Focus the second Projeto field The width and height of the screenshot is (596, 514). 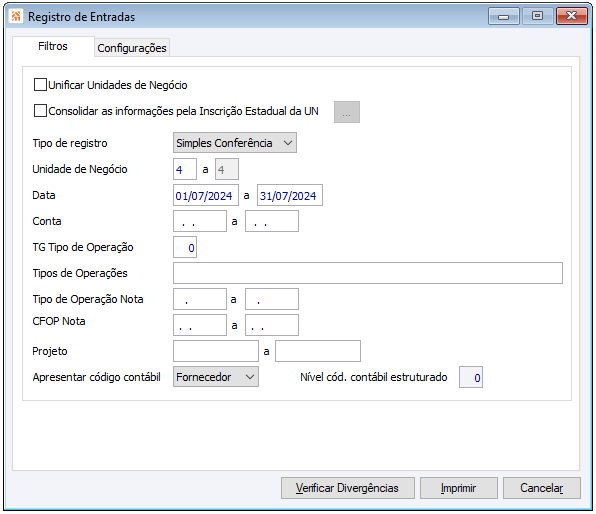pos(318,351)
